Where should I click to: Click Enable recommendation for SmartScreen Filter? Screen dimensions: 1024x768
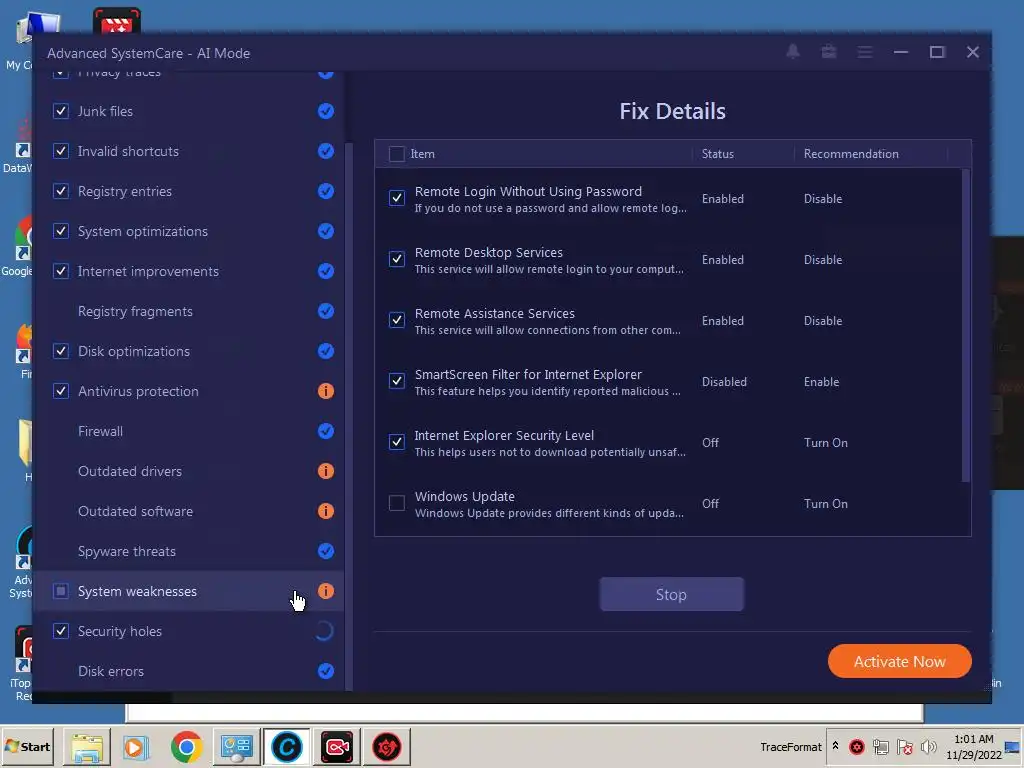[x=822, y=382]
